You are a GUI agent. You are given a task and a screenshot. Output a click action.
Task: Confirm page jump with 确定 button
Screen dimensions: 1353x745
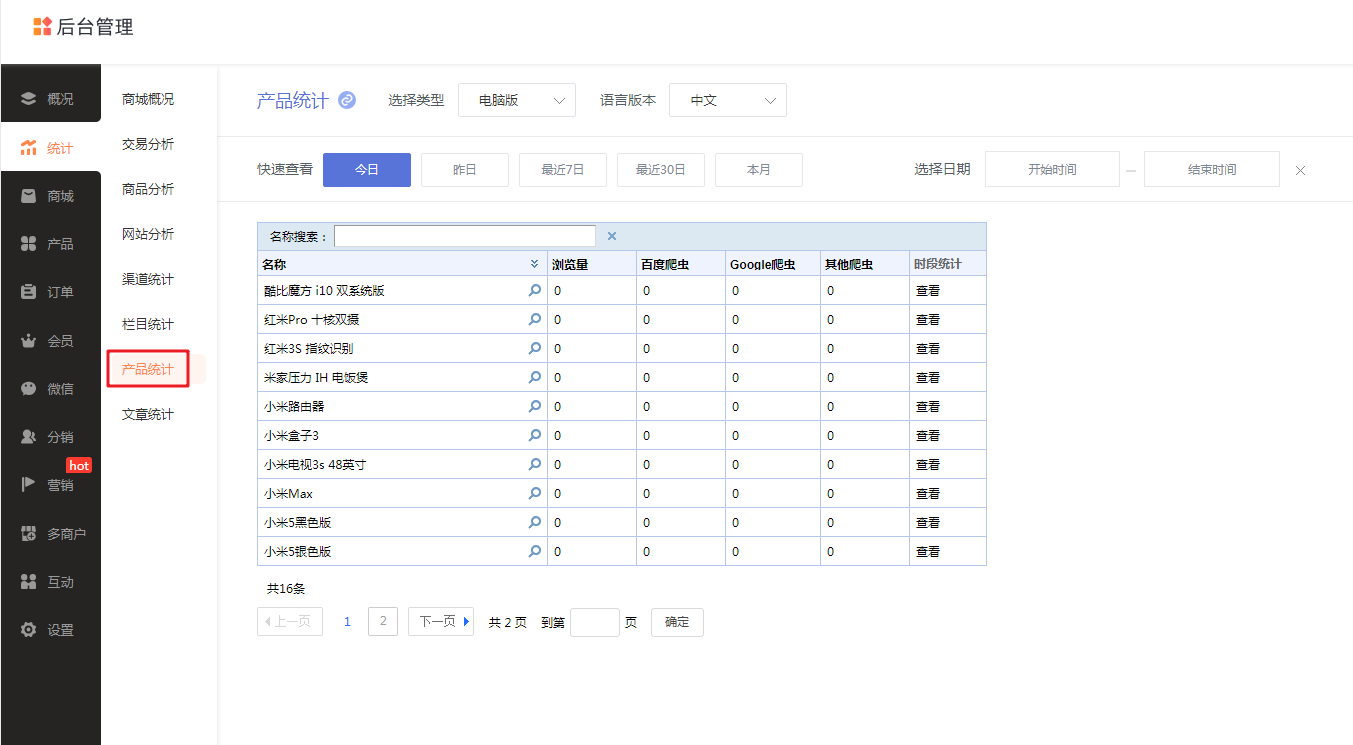click(677, 622)
